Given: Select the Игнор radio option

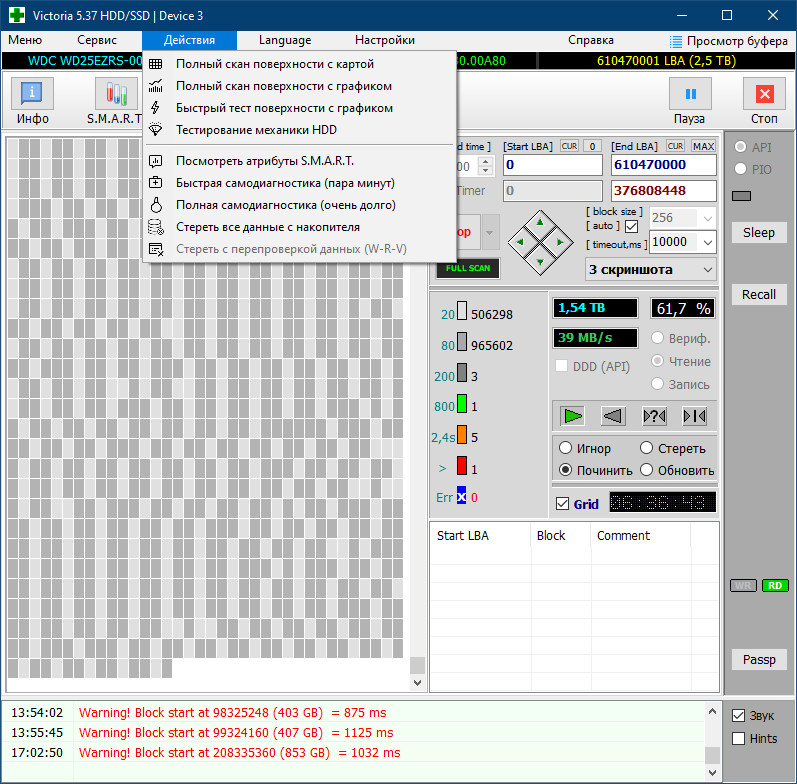Looking at the screenshot, I should pos(566,448).
